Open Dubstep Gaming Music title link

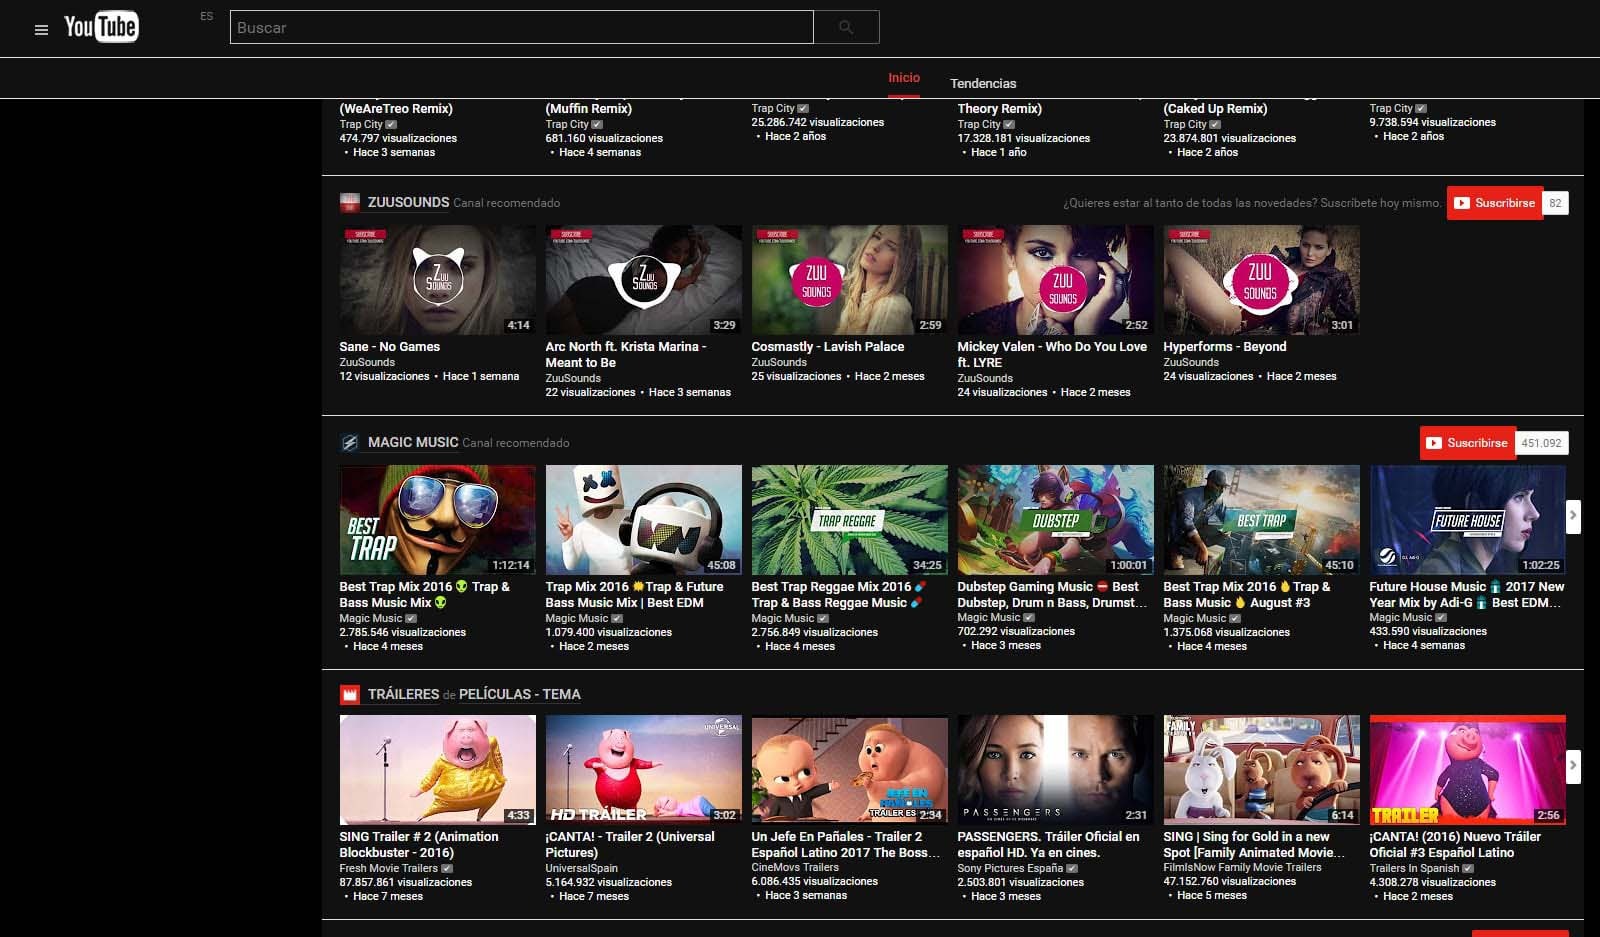pos(1051,594)
